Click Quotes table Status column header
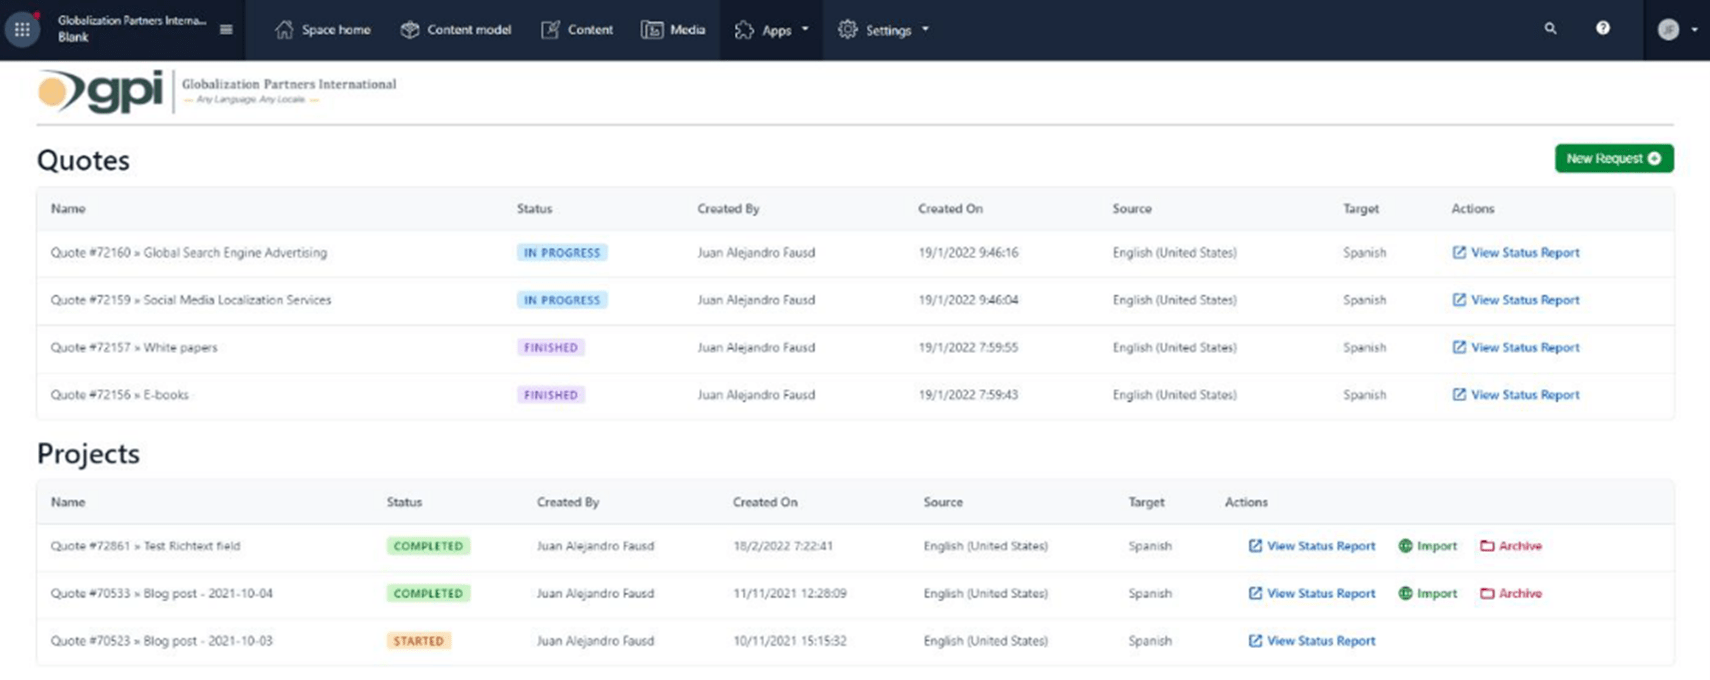Screen dimensions: 1710x680 [x=534, y=209]
